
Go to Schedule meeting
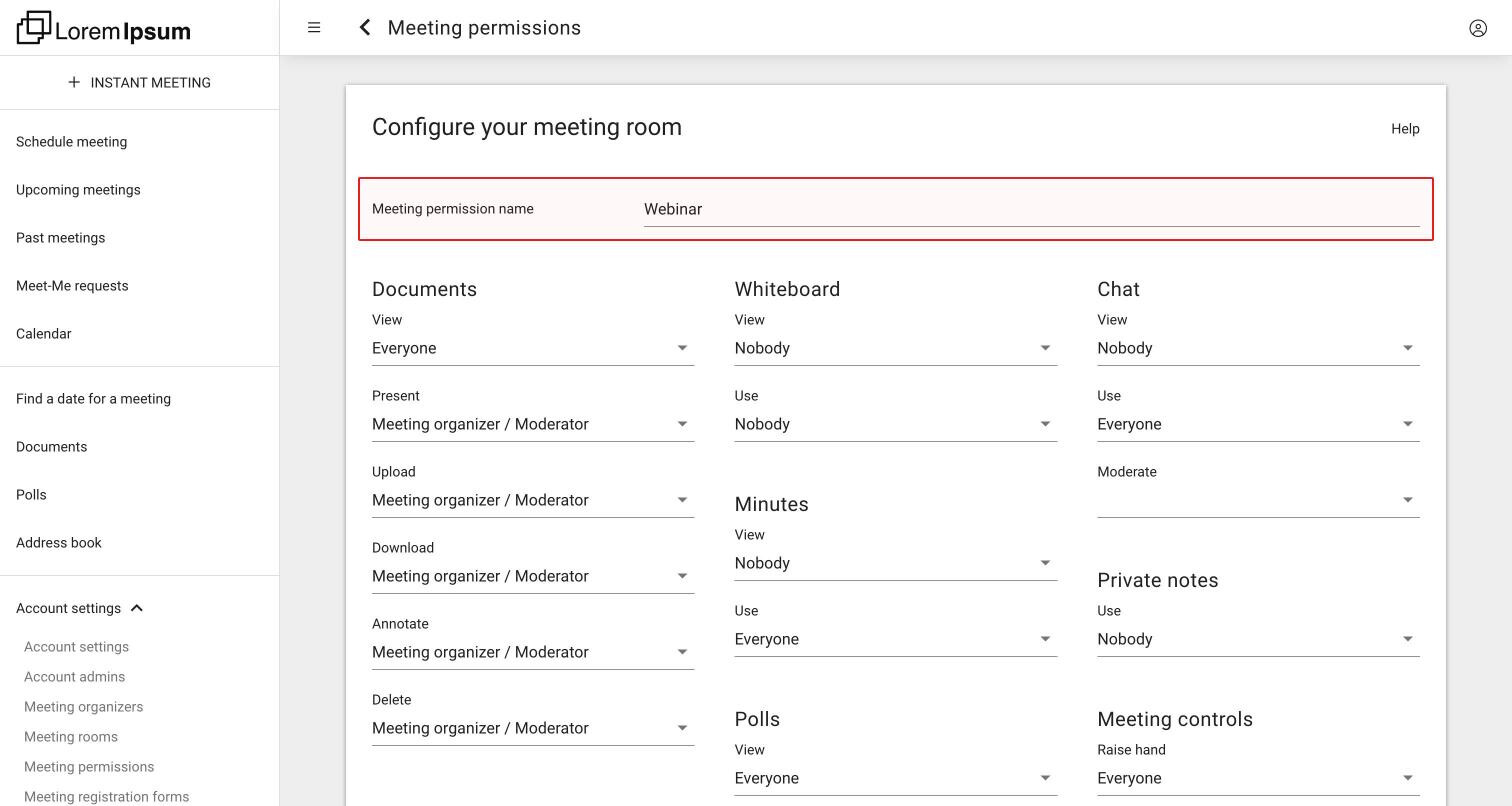(x=71, y=142)
